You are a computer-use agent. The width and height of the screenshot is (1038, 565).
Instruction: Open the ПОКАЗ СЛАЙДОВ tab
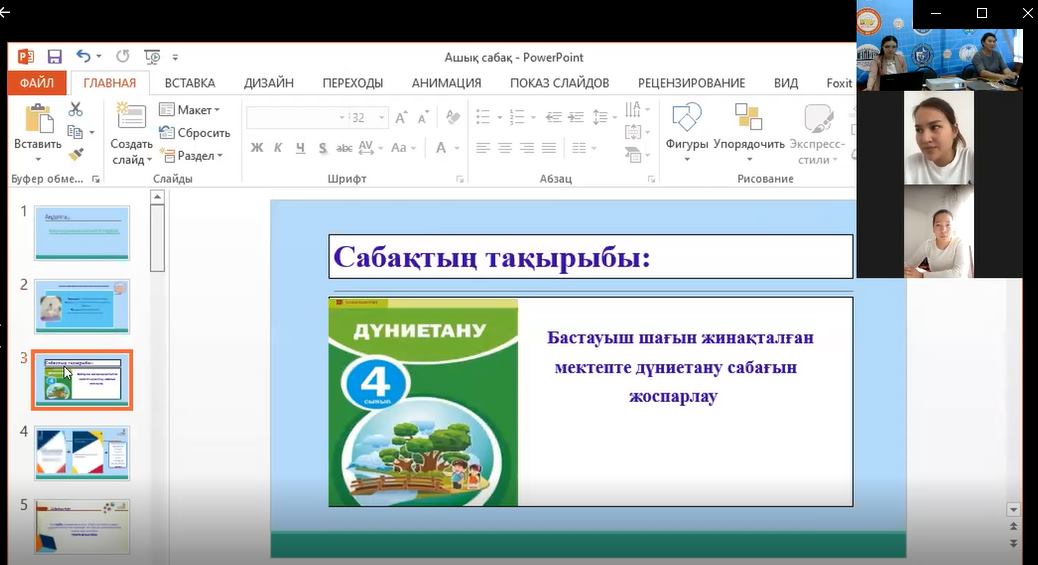point(559,83)
